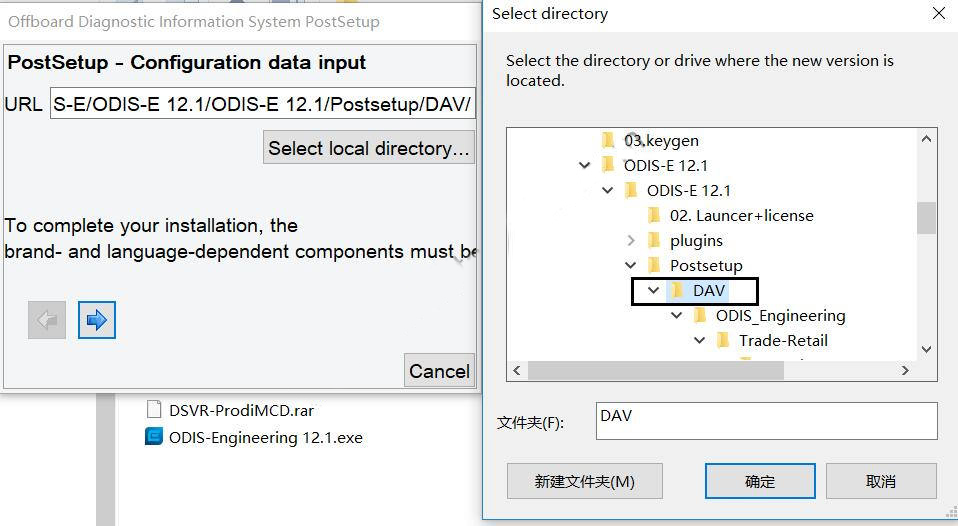Click the tree's vertical scrollbar down arrow
This screenshot has height=526, width=958.
(927, 349)
